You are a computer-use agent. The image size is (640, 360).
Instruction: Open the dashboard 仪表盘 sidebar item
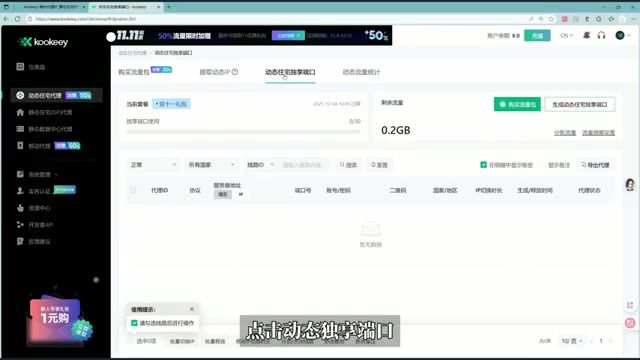coord(31,67)
